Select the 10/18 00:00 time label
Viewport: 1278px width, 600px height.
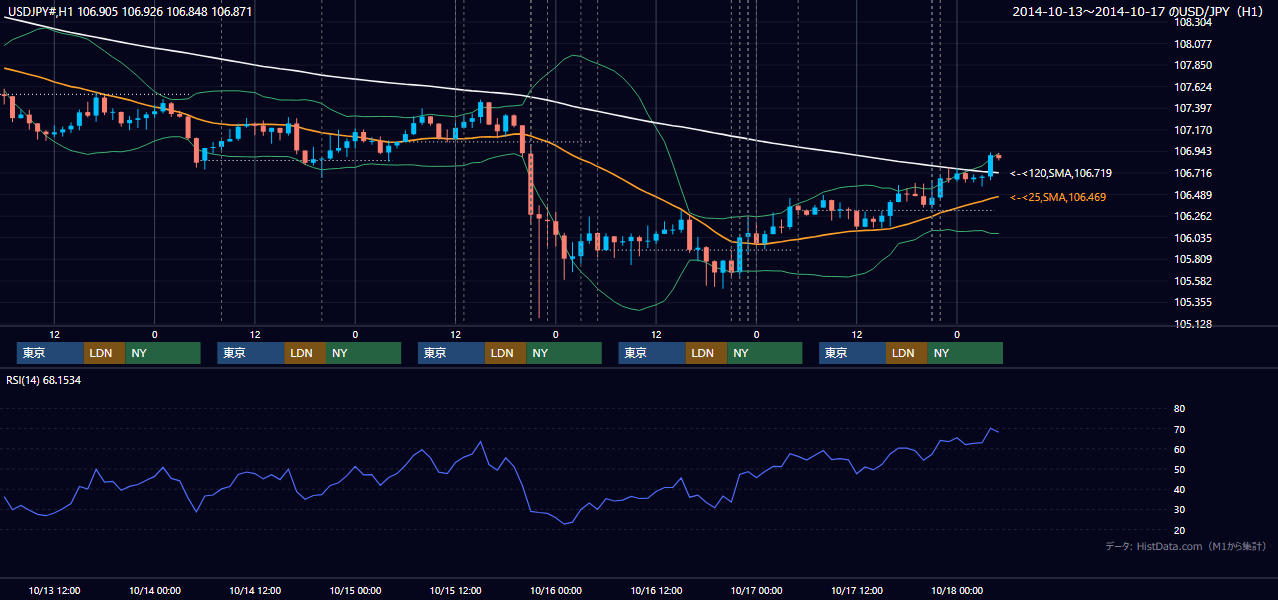[957, 590]
